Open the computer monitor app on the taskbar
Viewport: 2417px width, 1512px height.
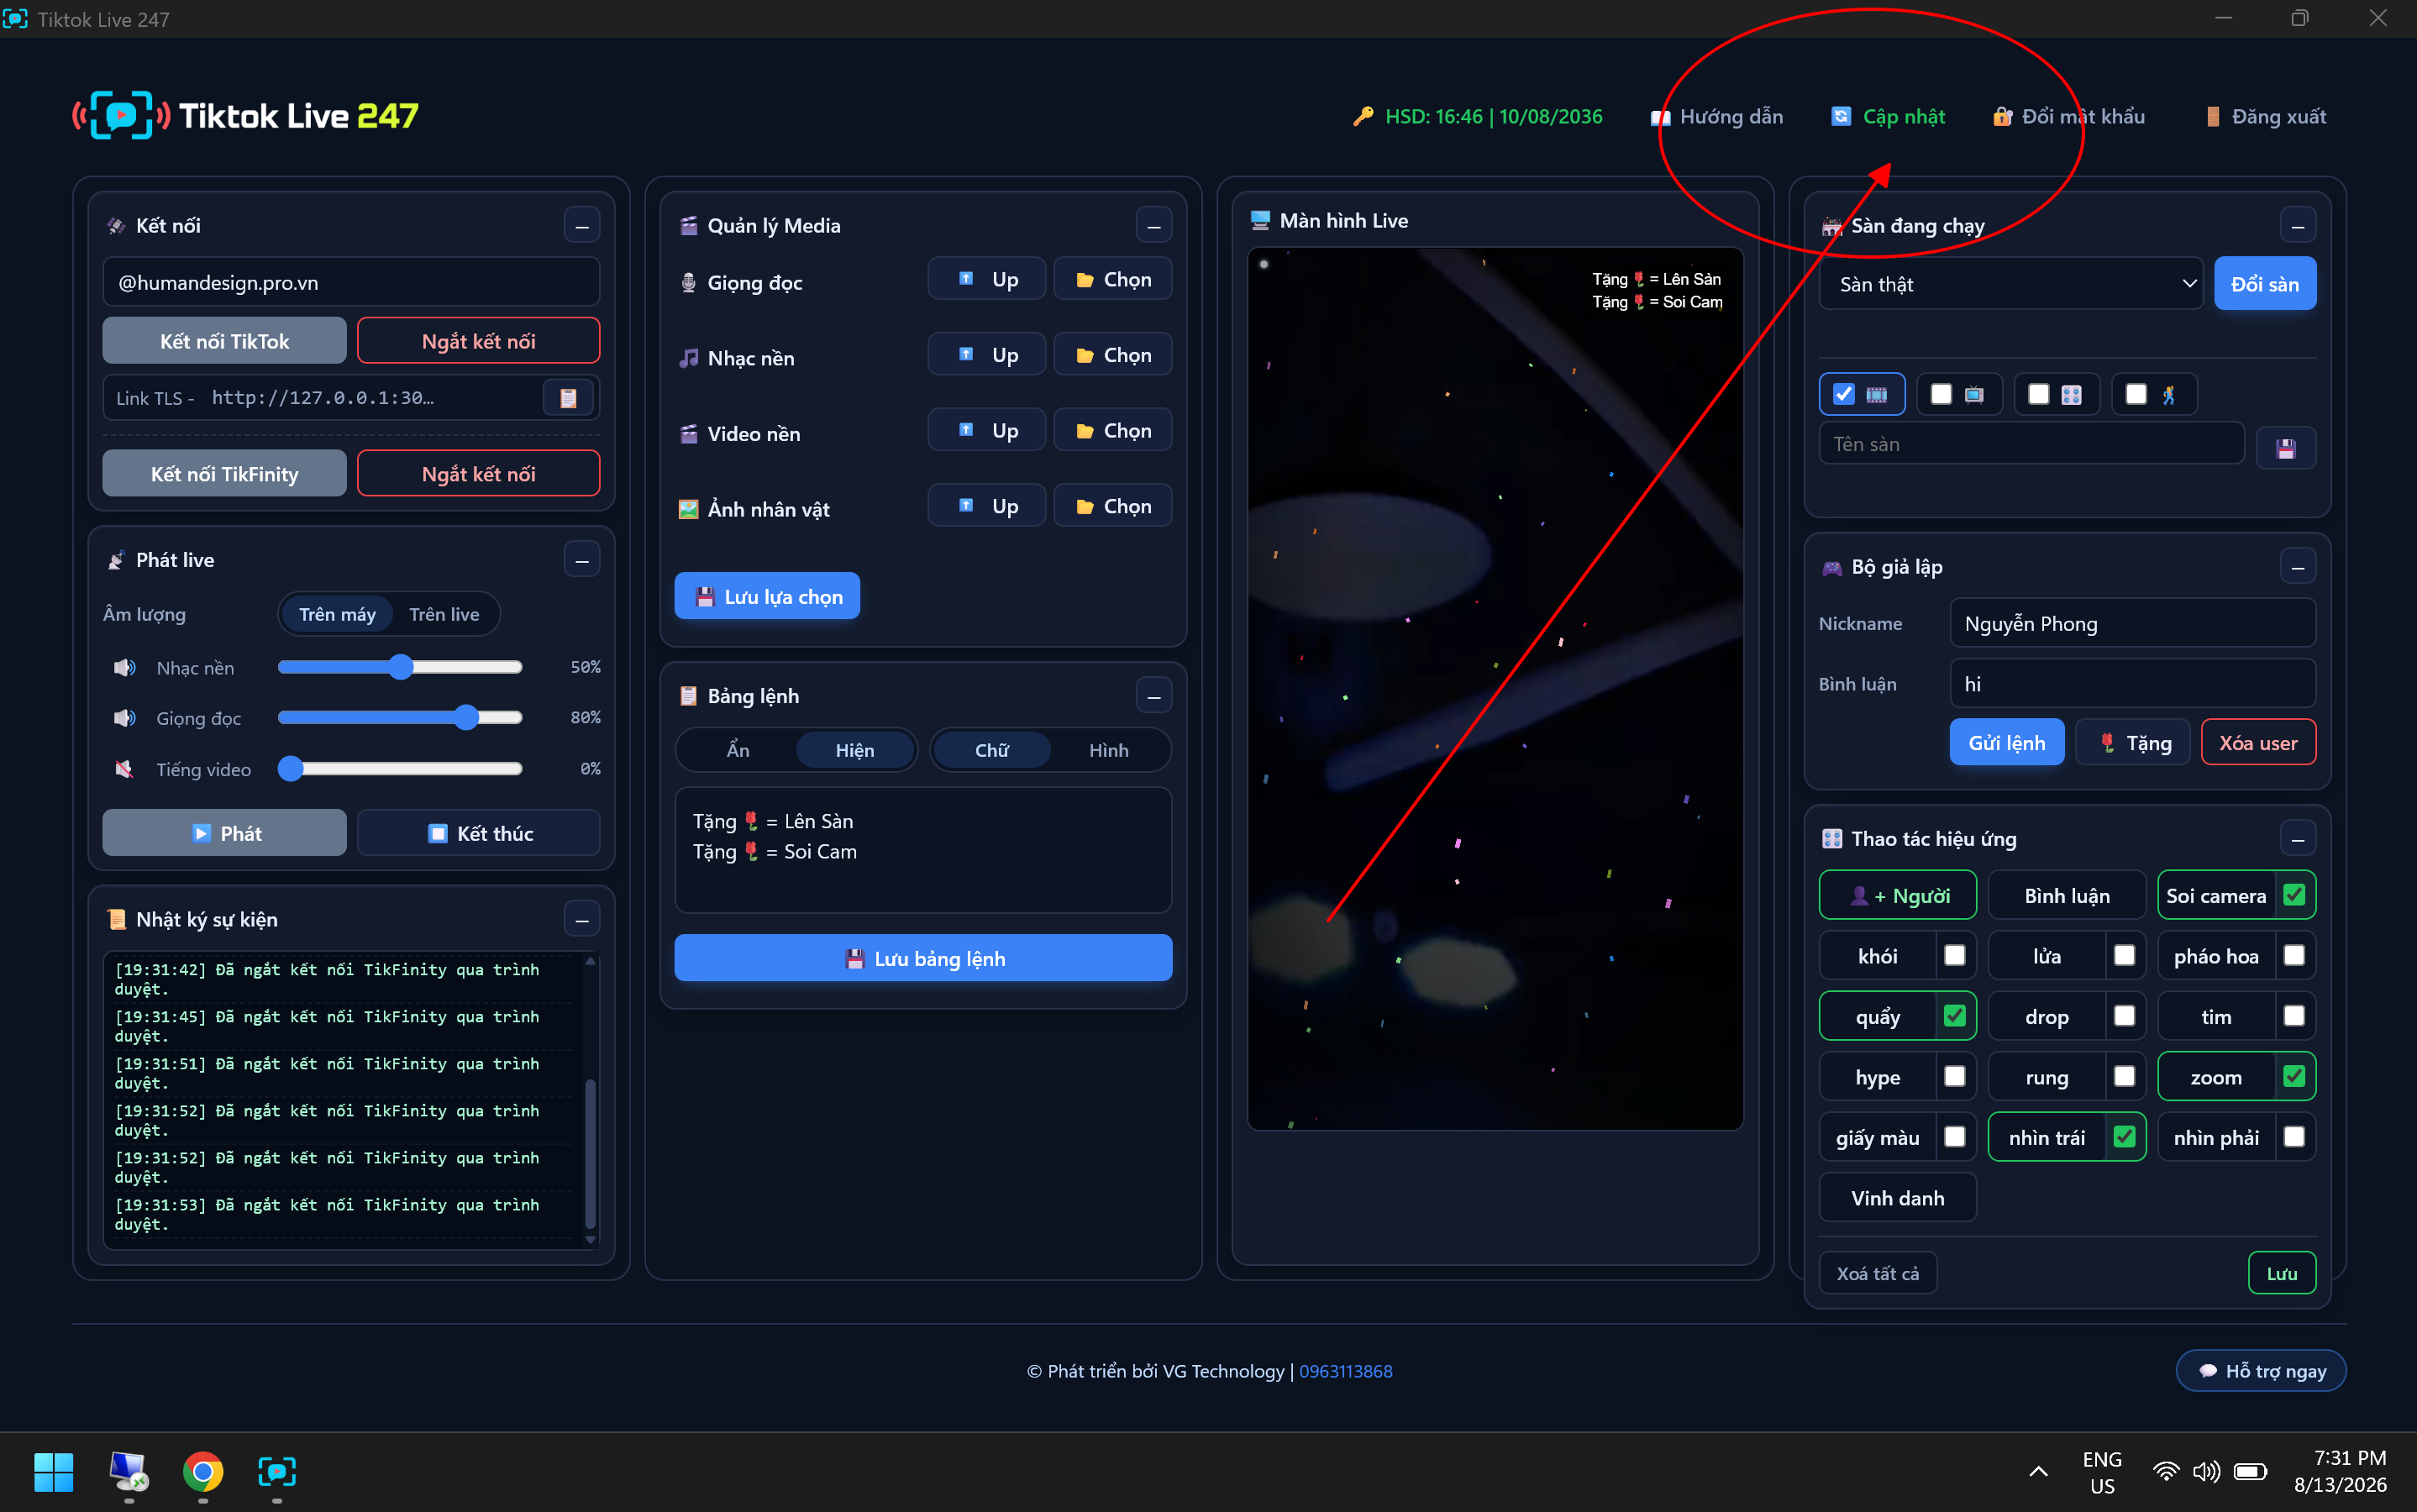(128, 1471)
